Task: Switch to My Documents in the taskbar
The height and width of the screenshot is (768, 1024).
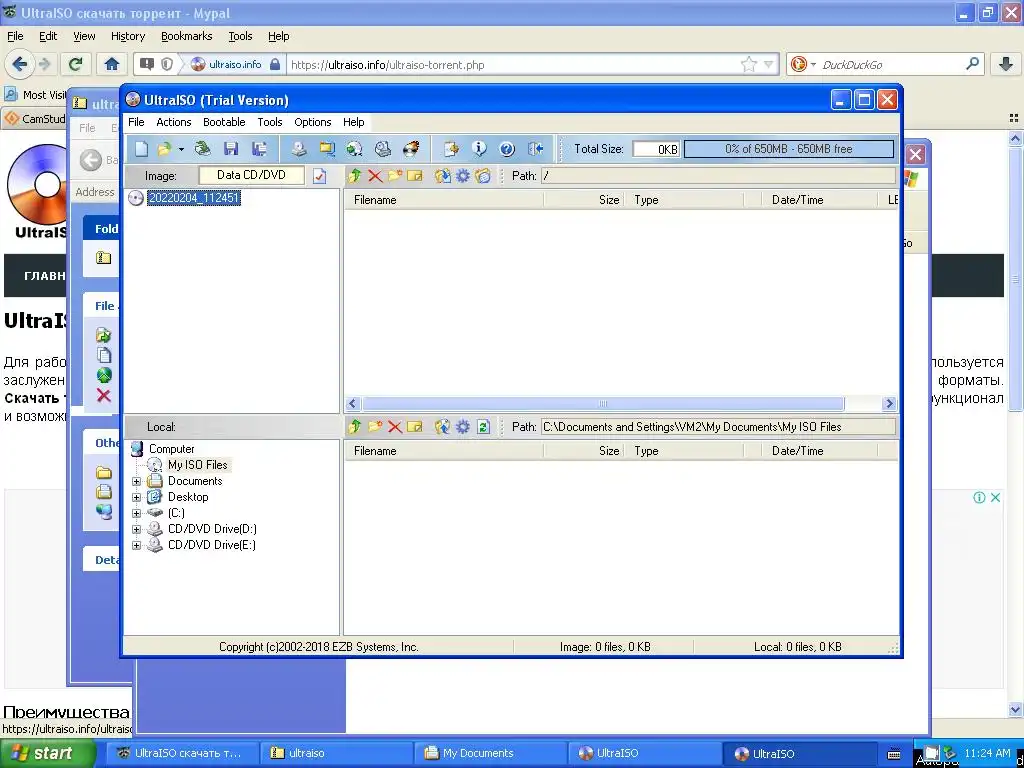Action: pos(493,753)
